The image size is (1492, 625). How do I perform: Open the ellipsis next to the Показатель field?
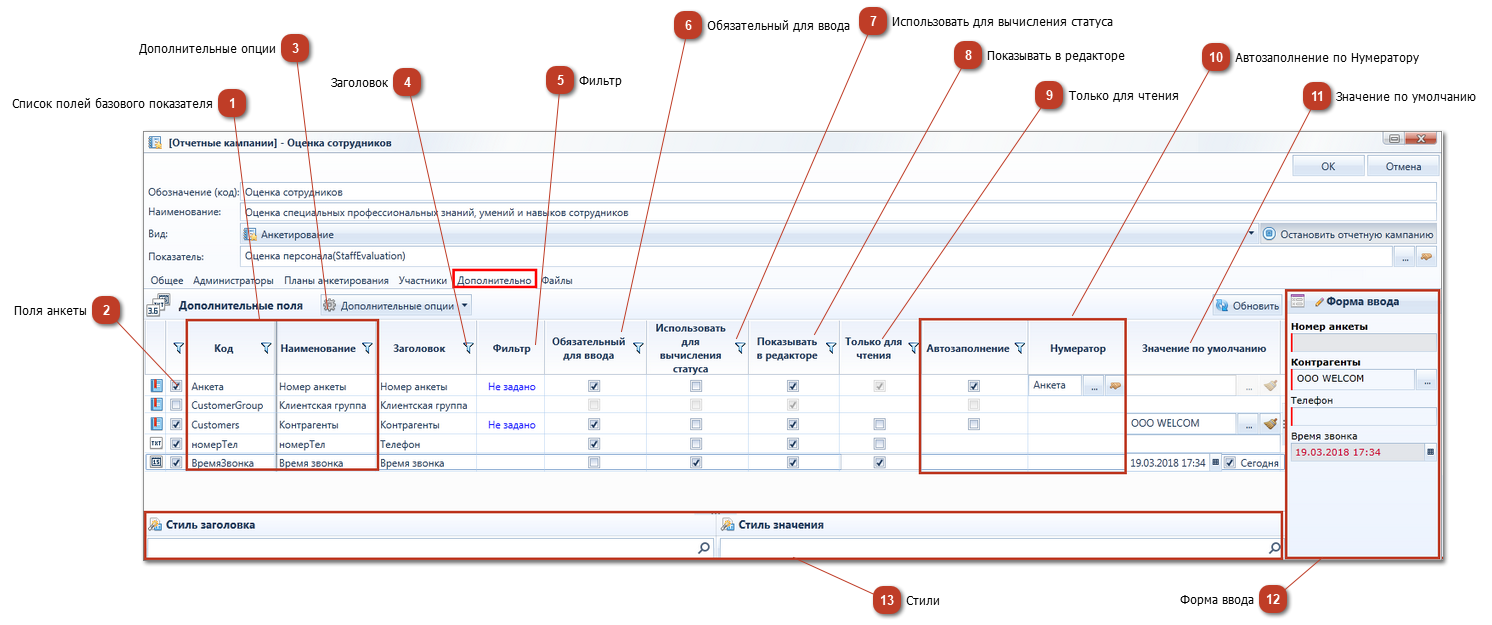[x=1405, y=257]
